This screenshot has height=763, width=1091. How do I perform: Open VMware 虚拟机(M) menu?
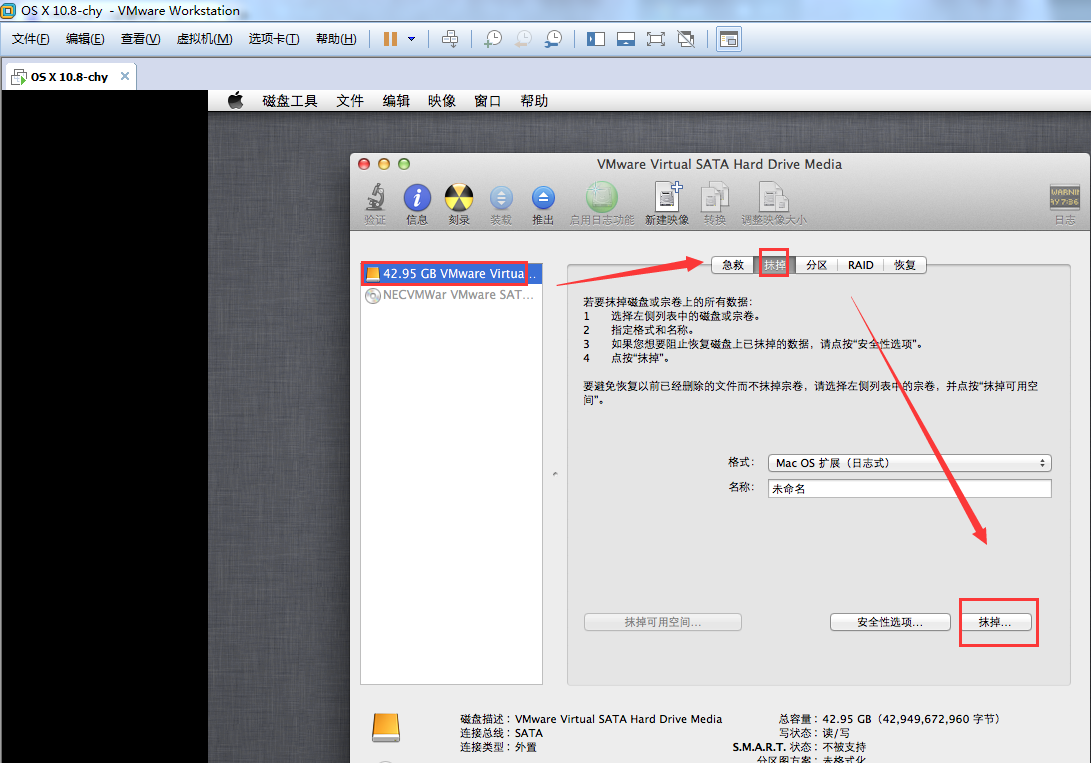(205, 39)
